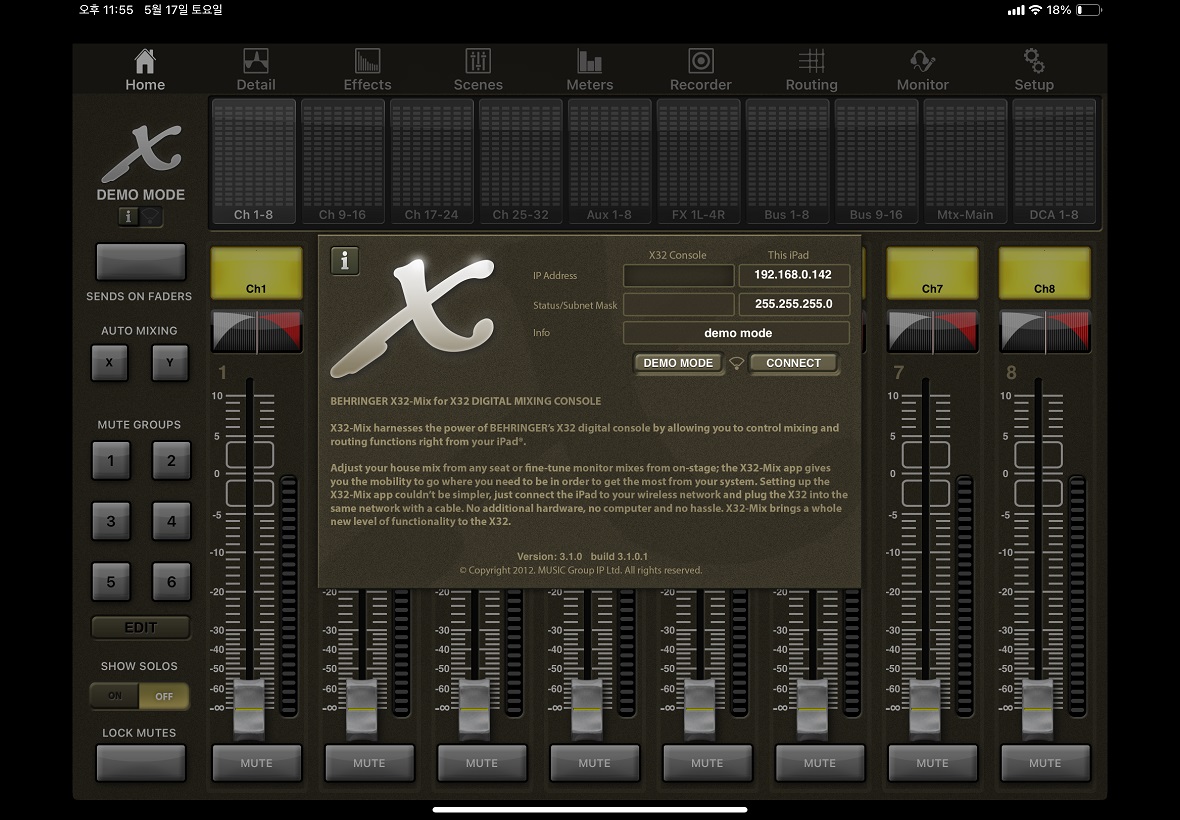Viewport: 1180px width, 820px height.
Task: Toggle Mute Group 4
Action: (171, 521)
